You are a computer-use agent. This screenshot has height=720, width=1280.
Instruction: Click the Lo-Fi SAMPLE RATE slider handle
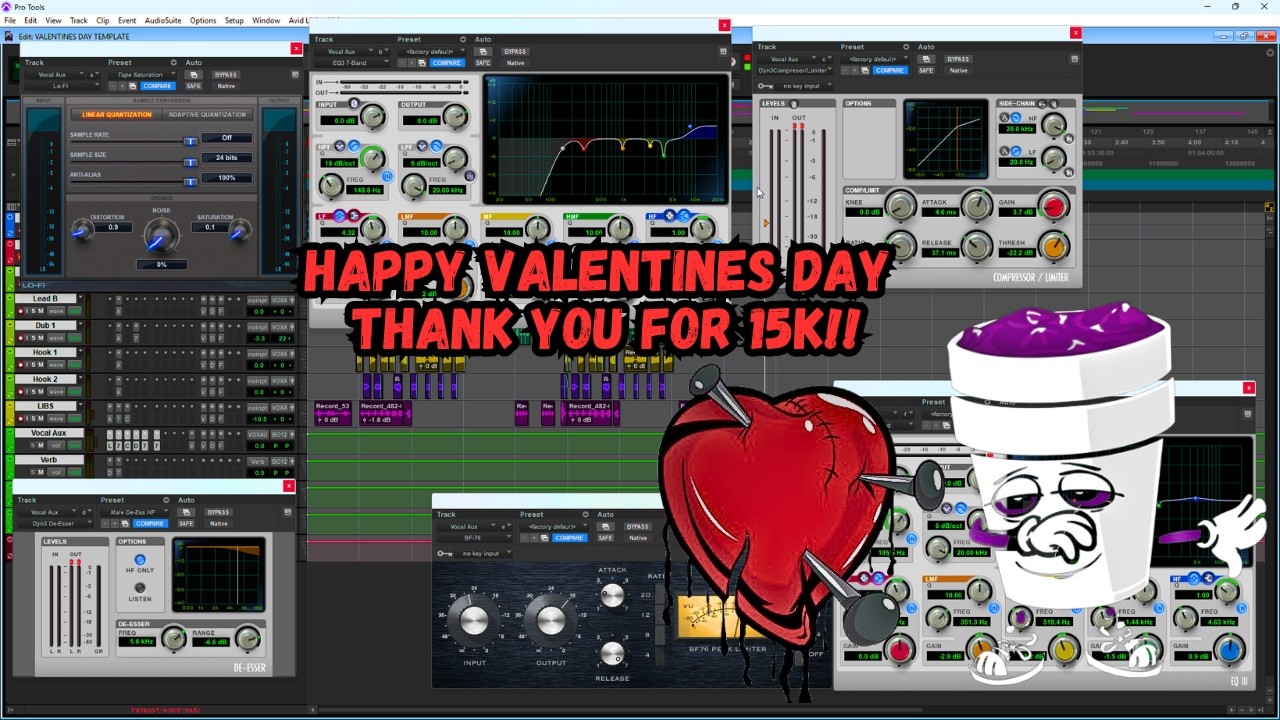pyautogui.click(x=190, y=141)
